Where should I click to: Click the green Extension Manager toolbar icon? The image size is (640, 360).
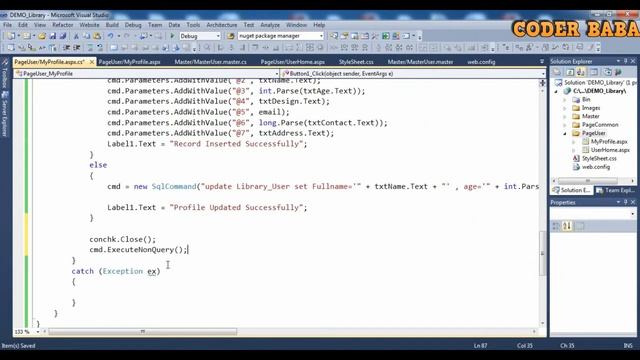pyautogui.click(x=386, y=36)
